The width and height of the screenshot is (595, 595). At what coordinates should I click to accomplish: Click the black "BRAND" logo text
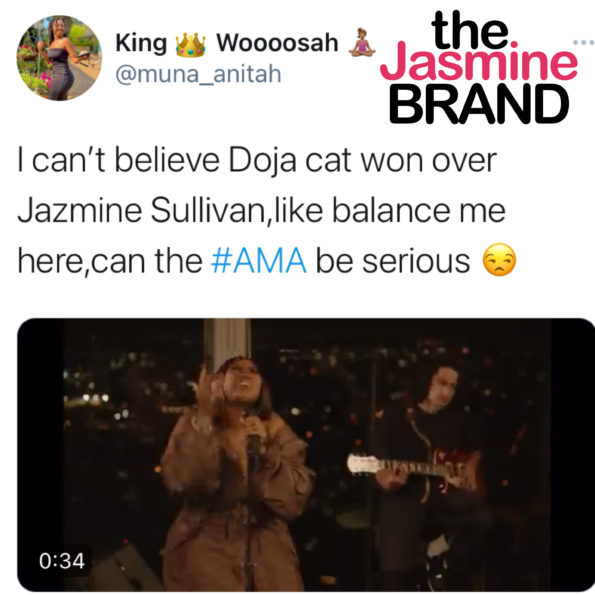479,104
